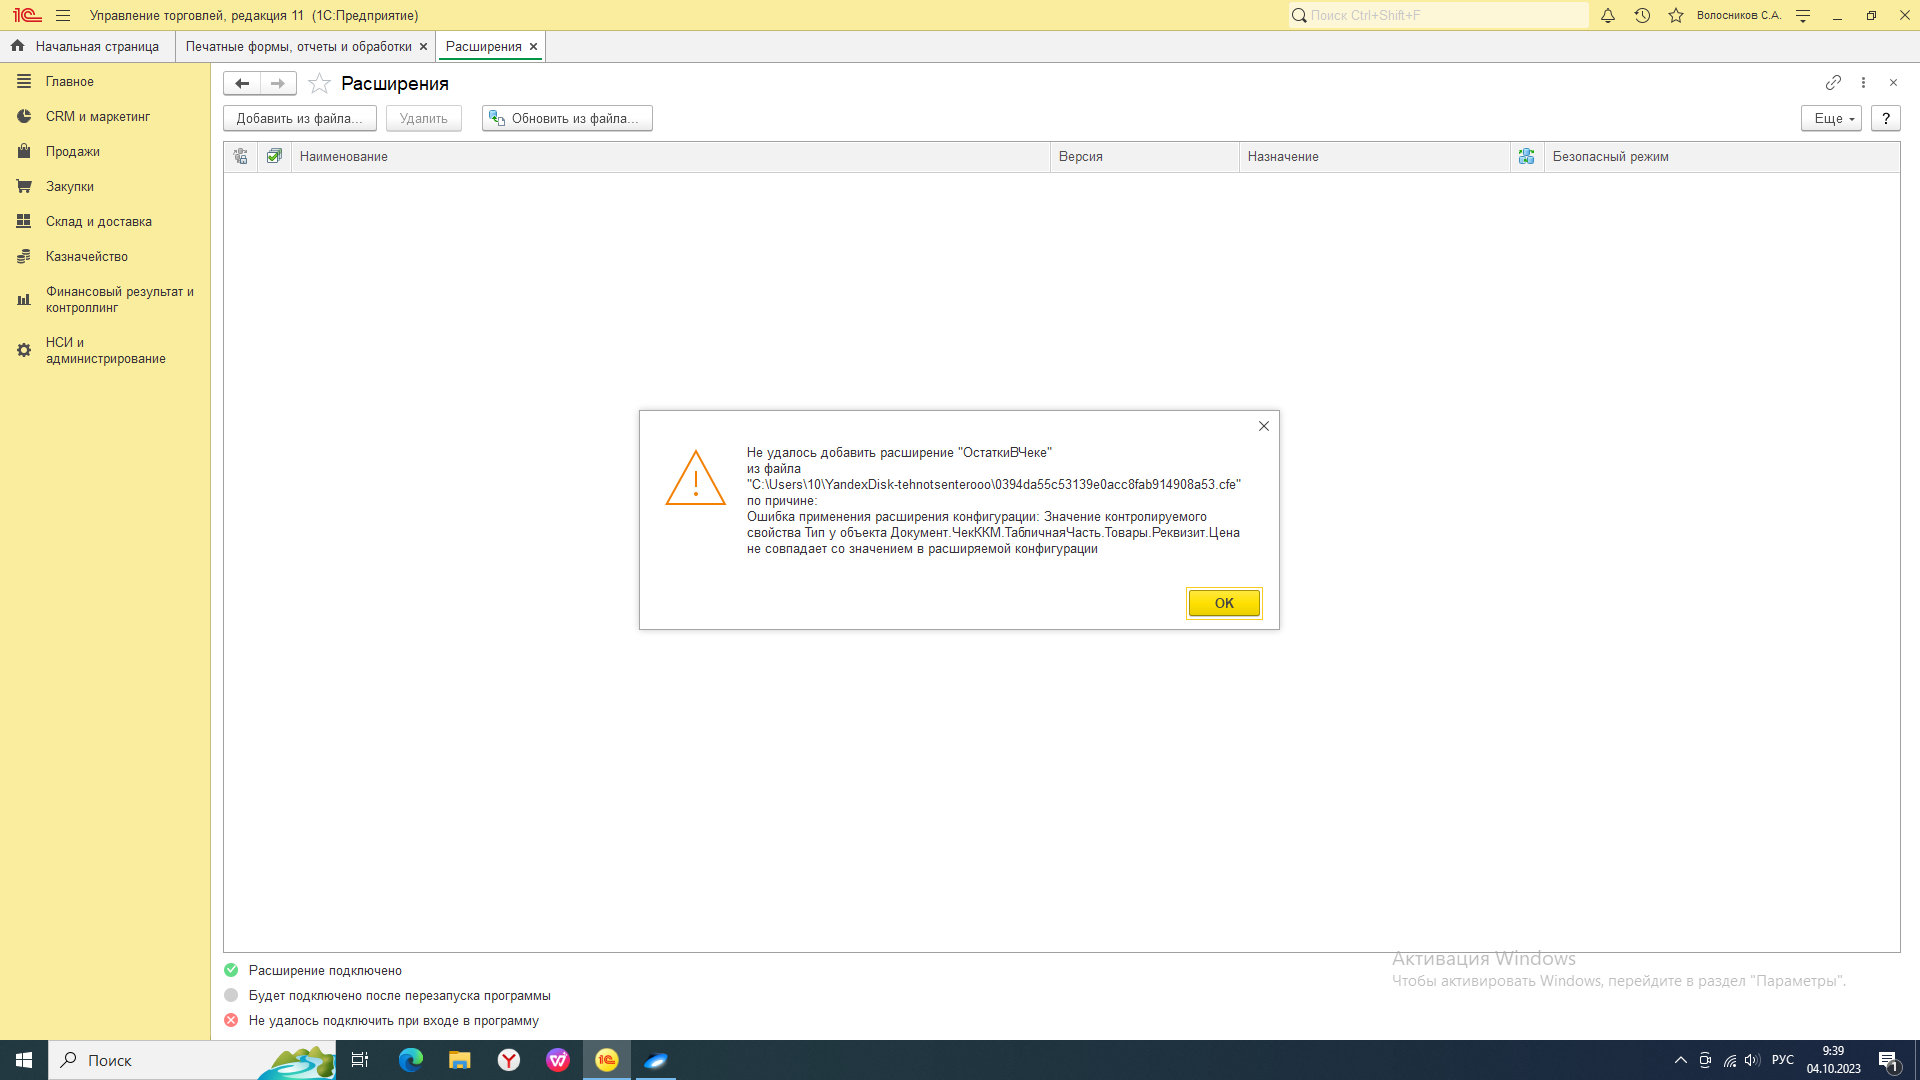Open Windows Start menu
The image size is (1920, 1080).
click(x=24, y=1060)
